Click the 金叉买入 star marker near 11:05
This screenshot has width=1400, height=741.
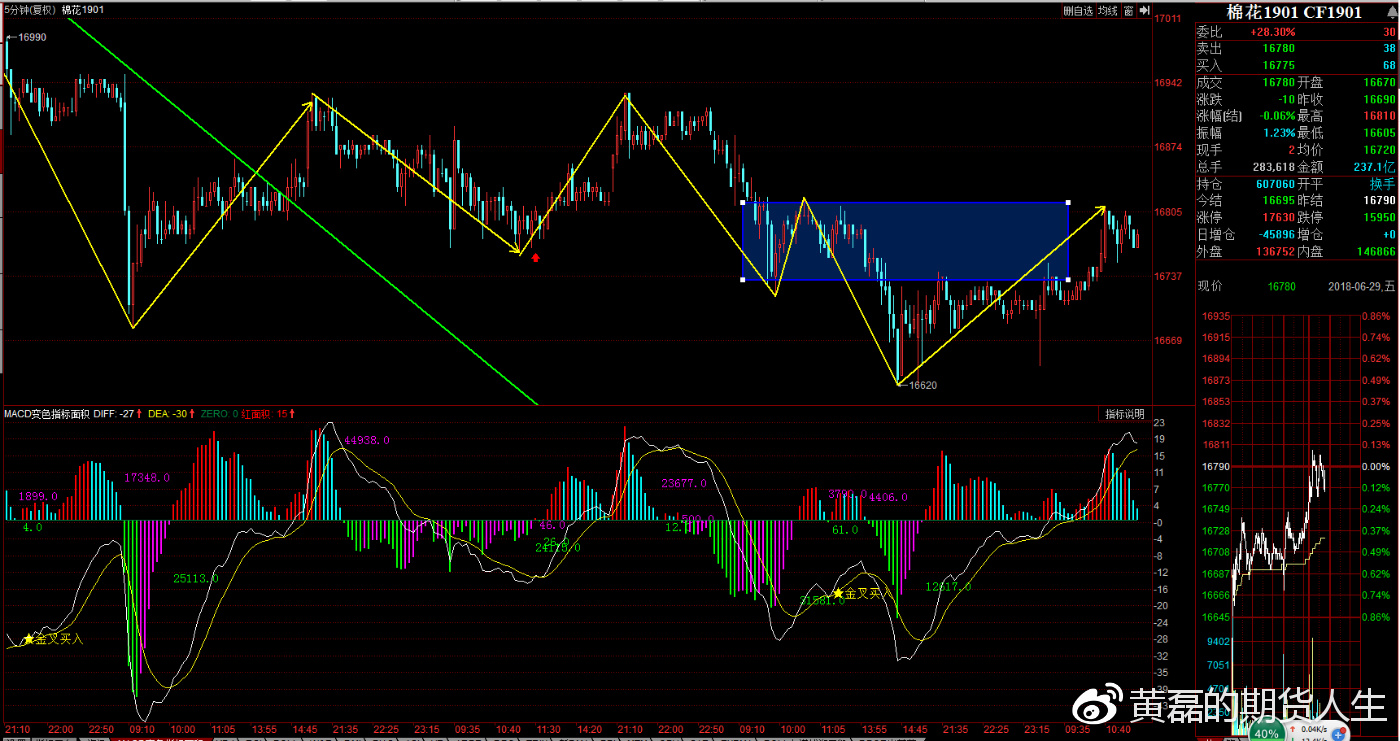pyautogui.click(x=838, y=593)
